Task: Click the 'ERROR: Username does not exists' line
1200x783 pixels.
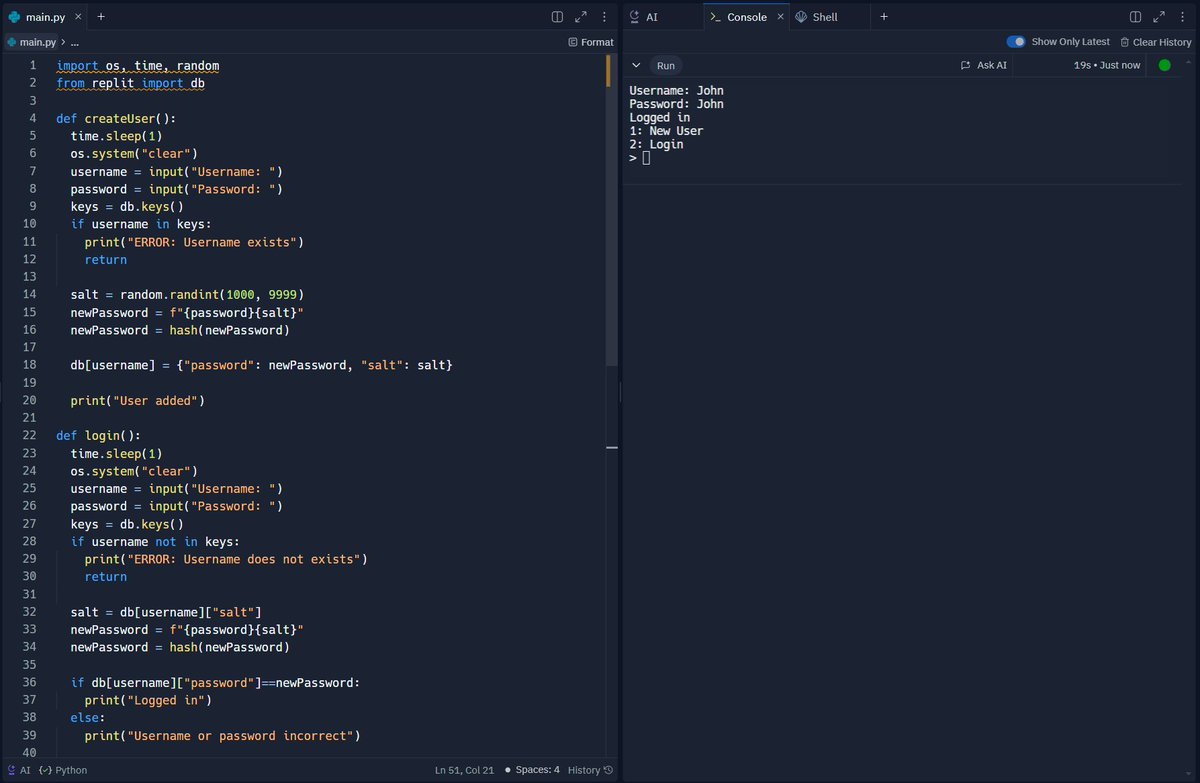Action: coord(226,559)
